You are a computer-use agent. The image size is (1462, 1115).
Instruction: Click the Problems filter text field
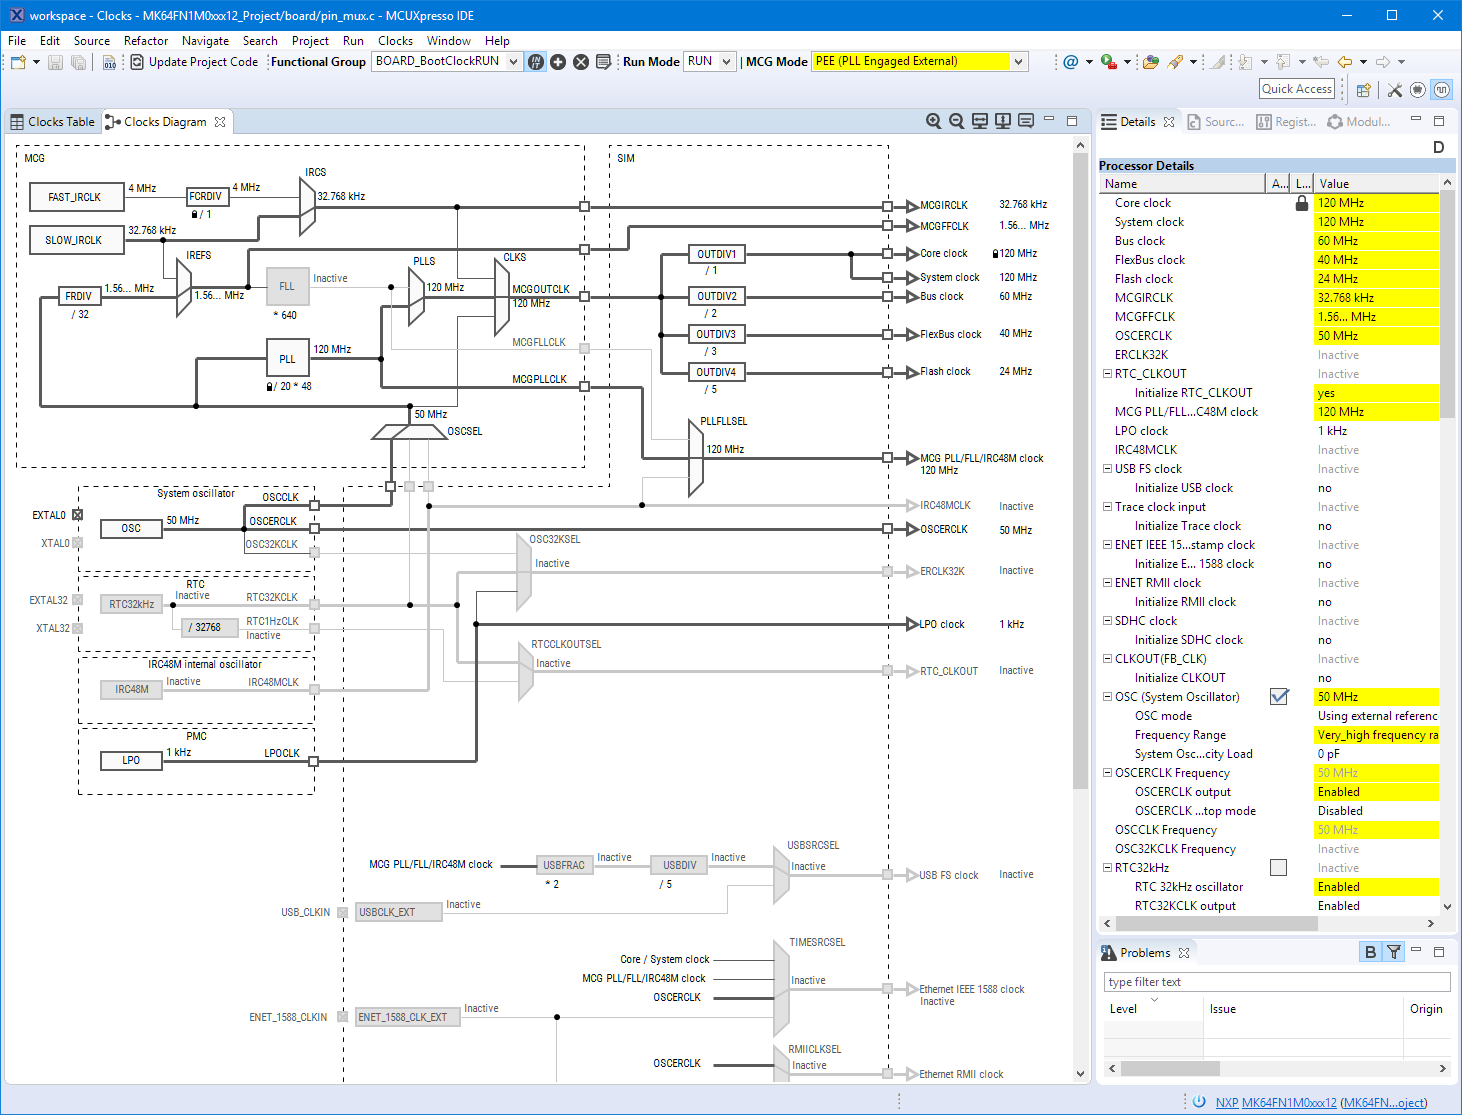pyautogui.click(x=1276, y=982)
